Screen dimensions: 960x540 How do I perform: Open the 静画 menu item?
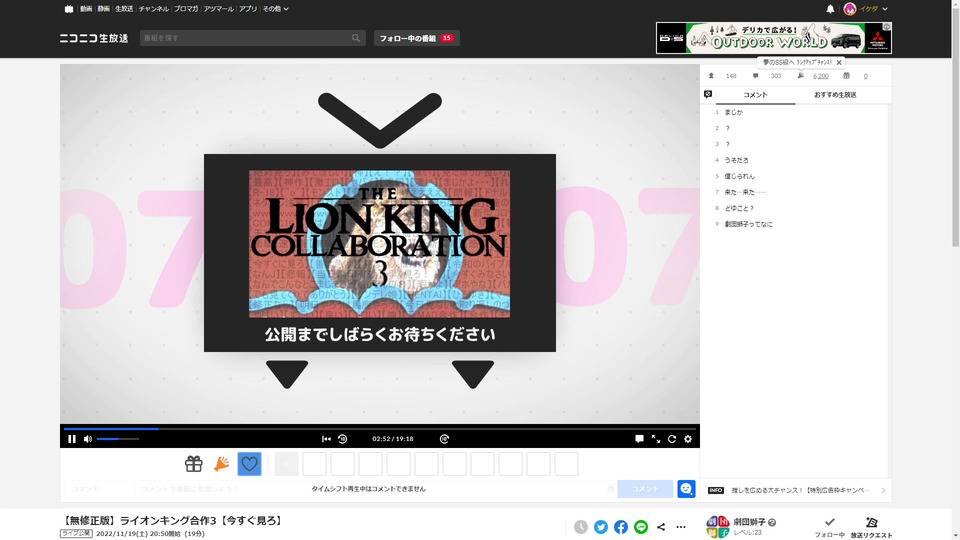[x=103, y=9]
